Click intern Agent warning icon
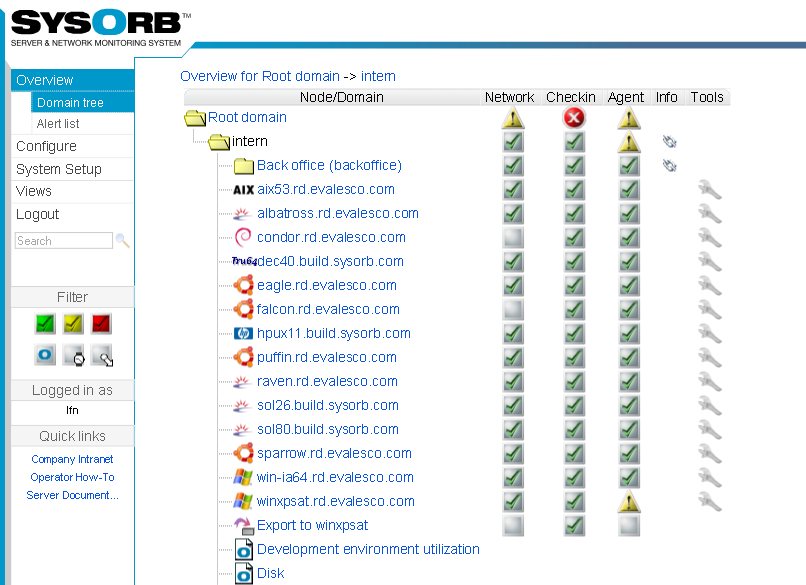 pos(629,142)
